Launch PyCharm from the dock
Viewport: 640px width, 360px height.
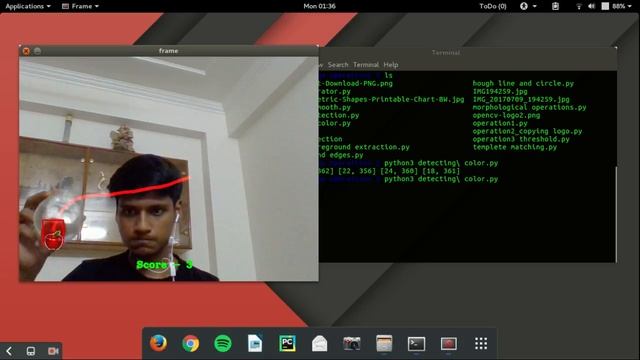[287, 343]
